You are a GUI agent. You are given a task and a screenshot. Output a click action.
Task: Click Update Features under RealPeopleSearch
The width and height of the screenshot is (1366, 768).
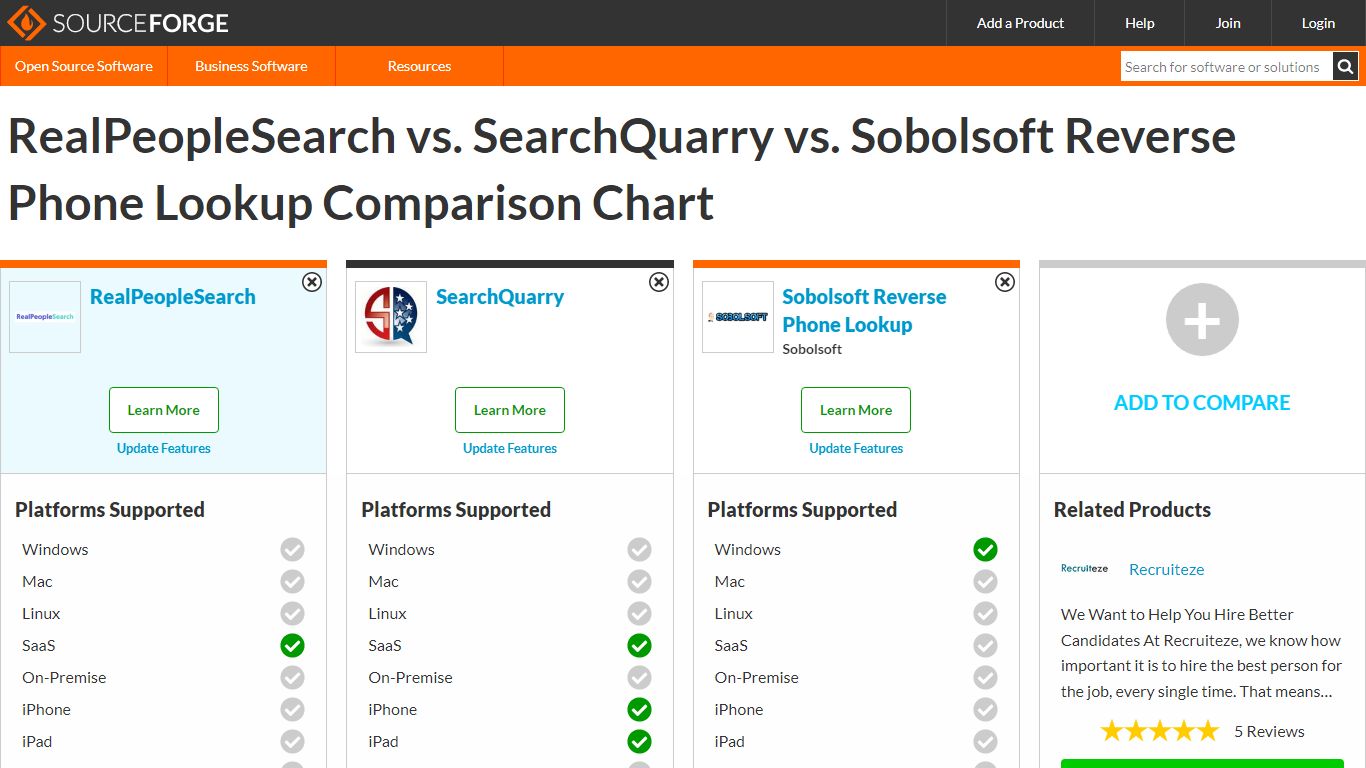[x=164, y=448]
